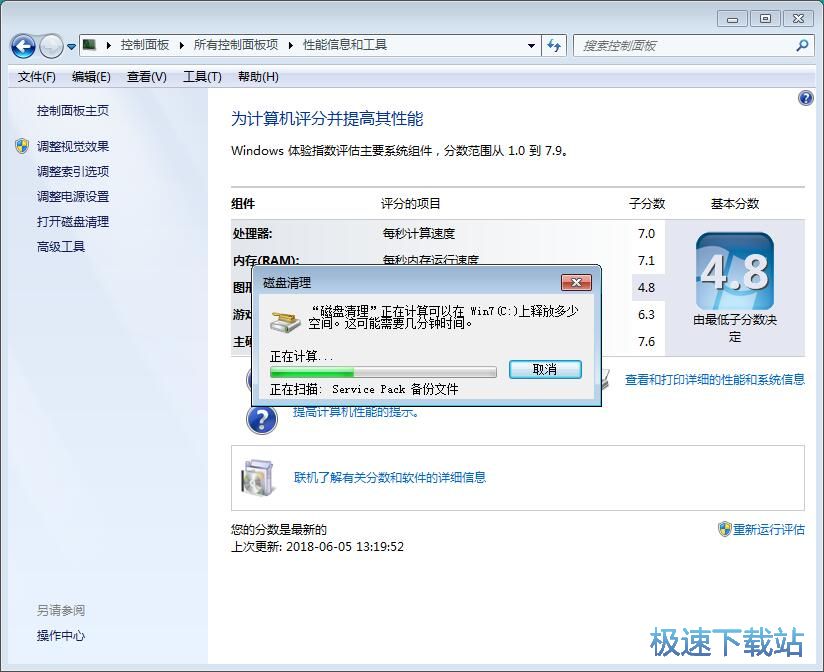This screenshot has width=824, height=672.
Task: Expand the arrow before 控制面板 breadcrumb
Action: pos(109,45)
